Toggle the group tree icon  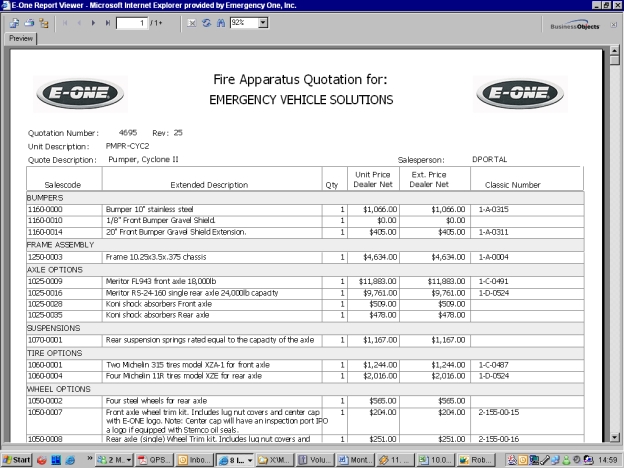(x=44, y=23)
